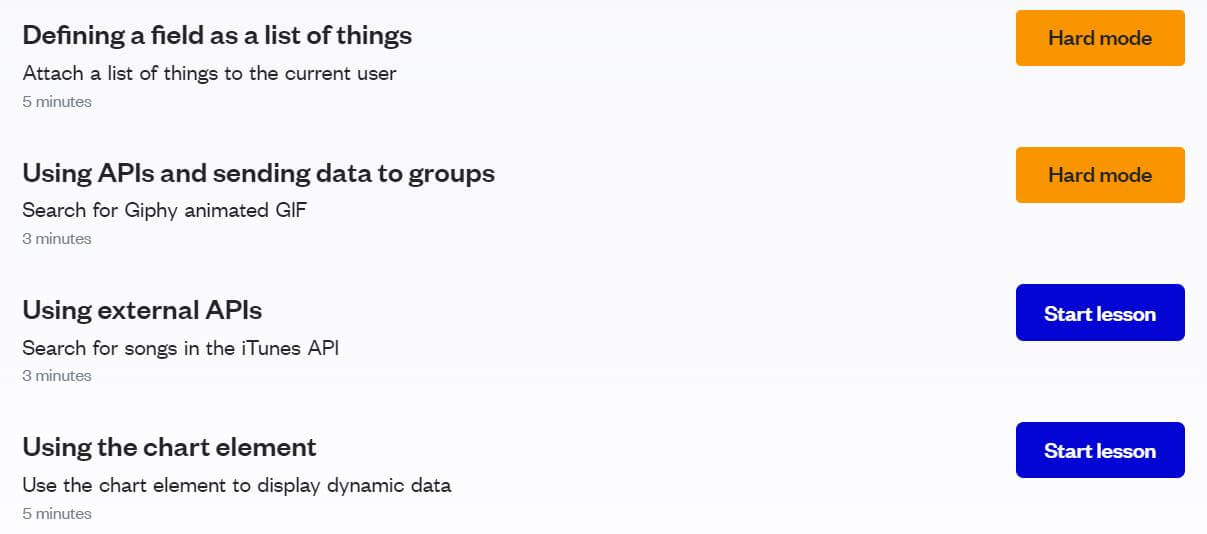Start lesson on using the chart element
The width and height of the screenshot is (1207, 534).
pos(1100,450)
